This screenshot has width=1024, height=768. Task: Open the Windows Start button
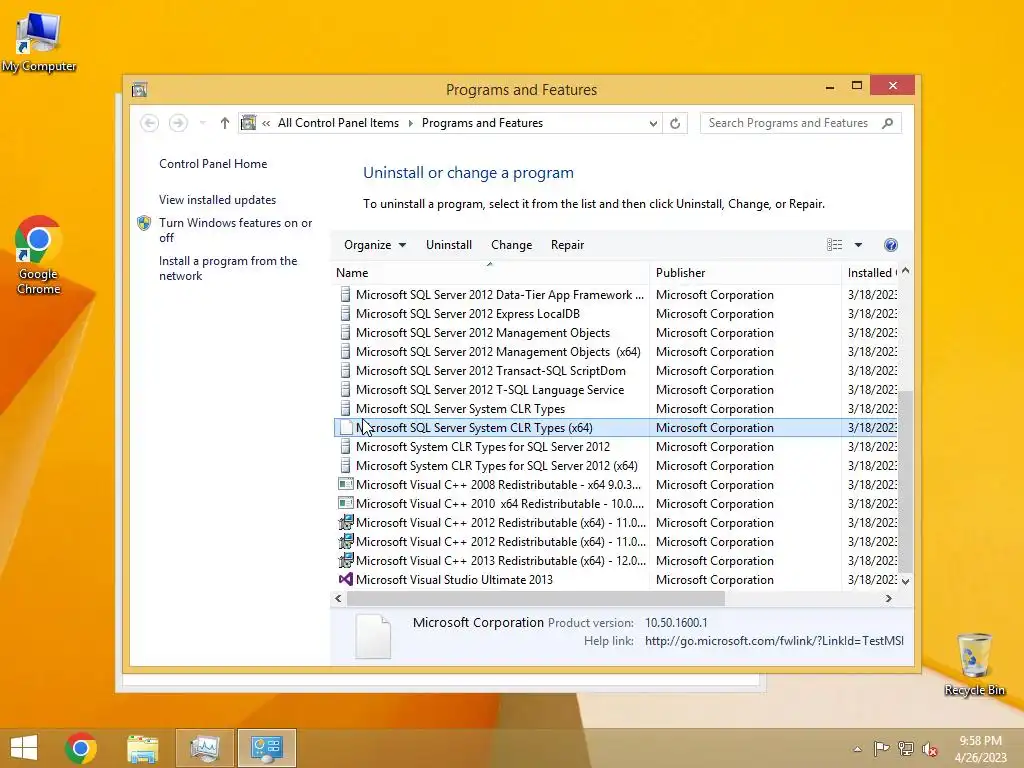pos(24,748)
